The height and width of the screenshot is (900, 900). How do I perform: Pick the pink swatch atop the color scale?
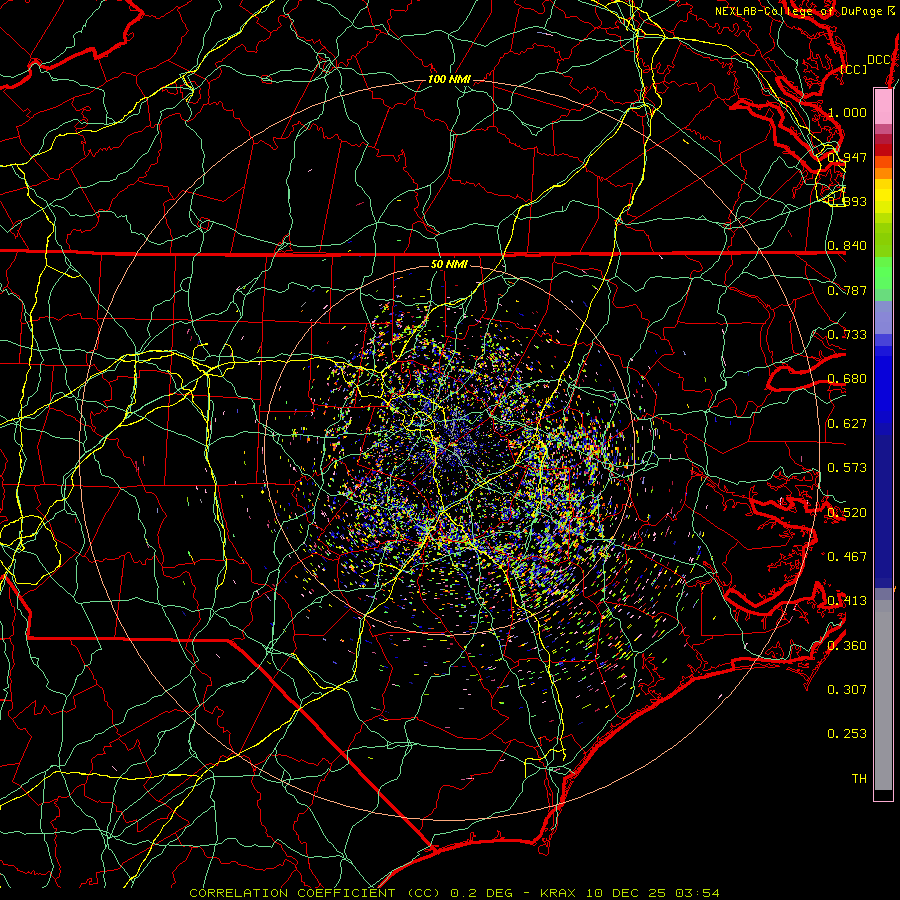coord(883,106)
